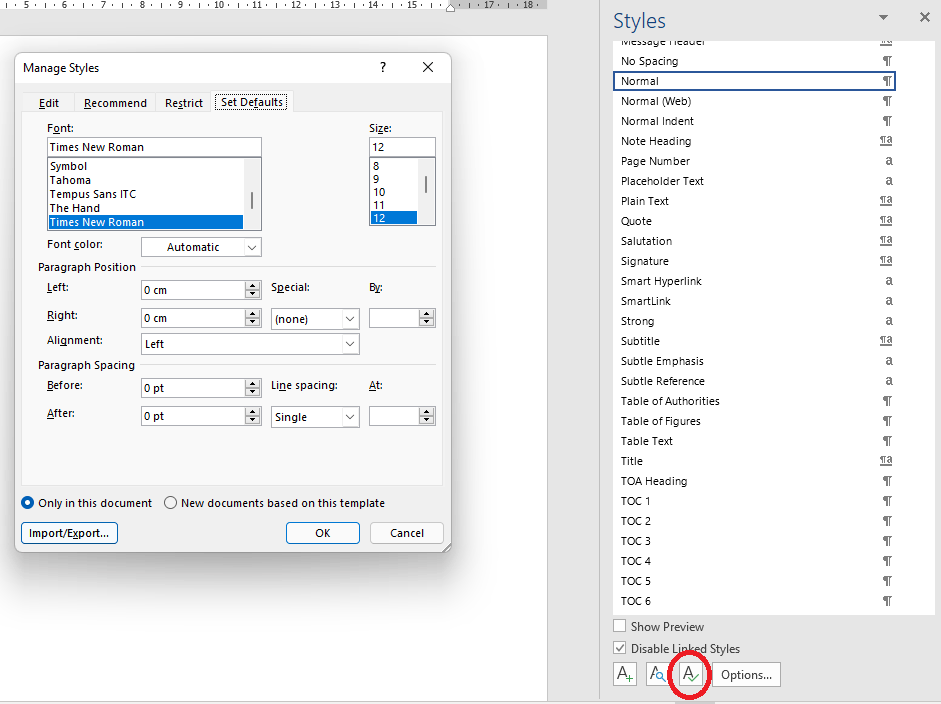
Task: Click the paragraph icon beside Normal Indent
Action: (887, 121)
